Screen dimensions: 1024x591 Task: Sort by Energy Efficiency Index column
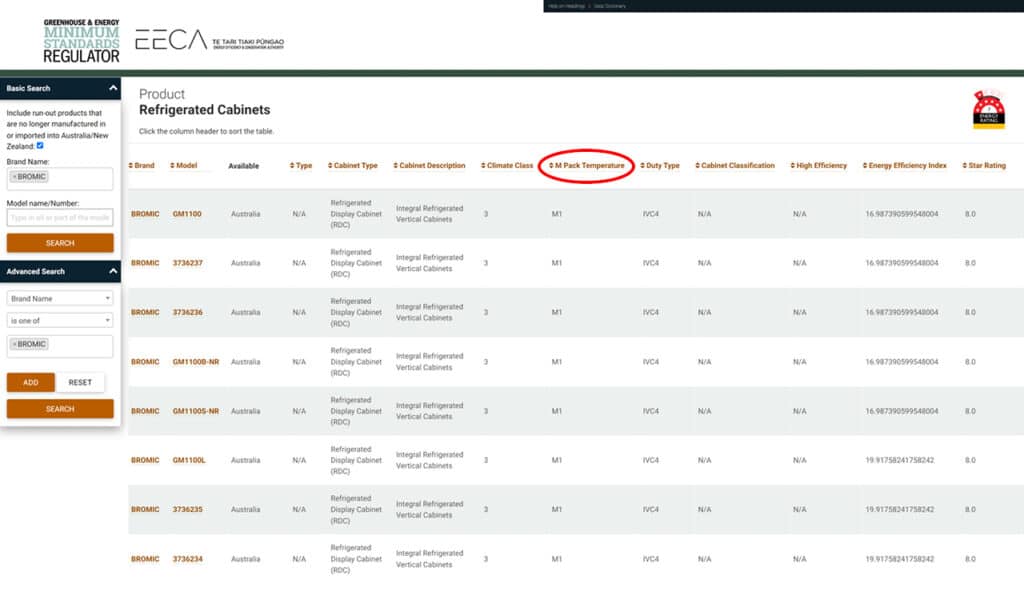(x=905, y=165)
